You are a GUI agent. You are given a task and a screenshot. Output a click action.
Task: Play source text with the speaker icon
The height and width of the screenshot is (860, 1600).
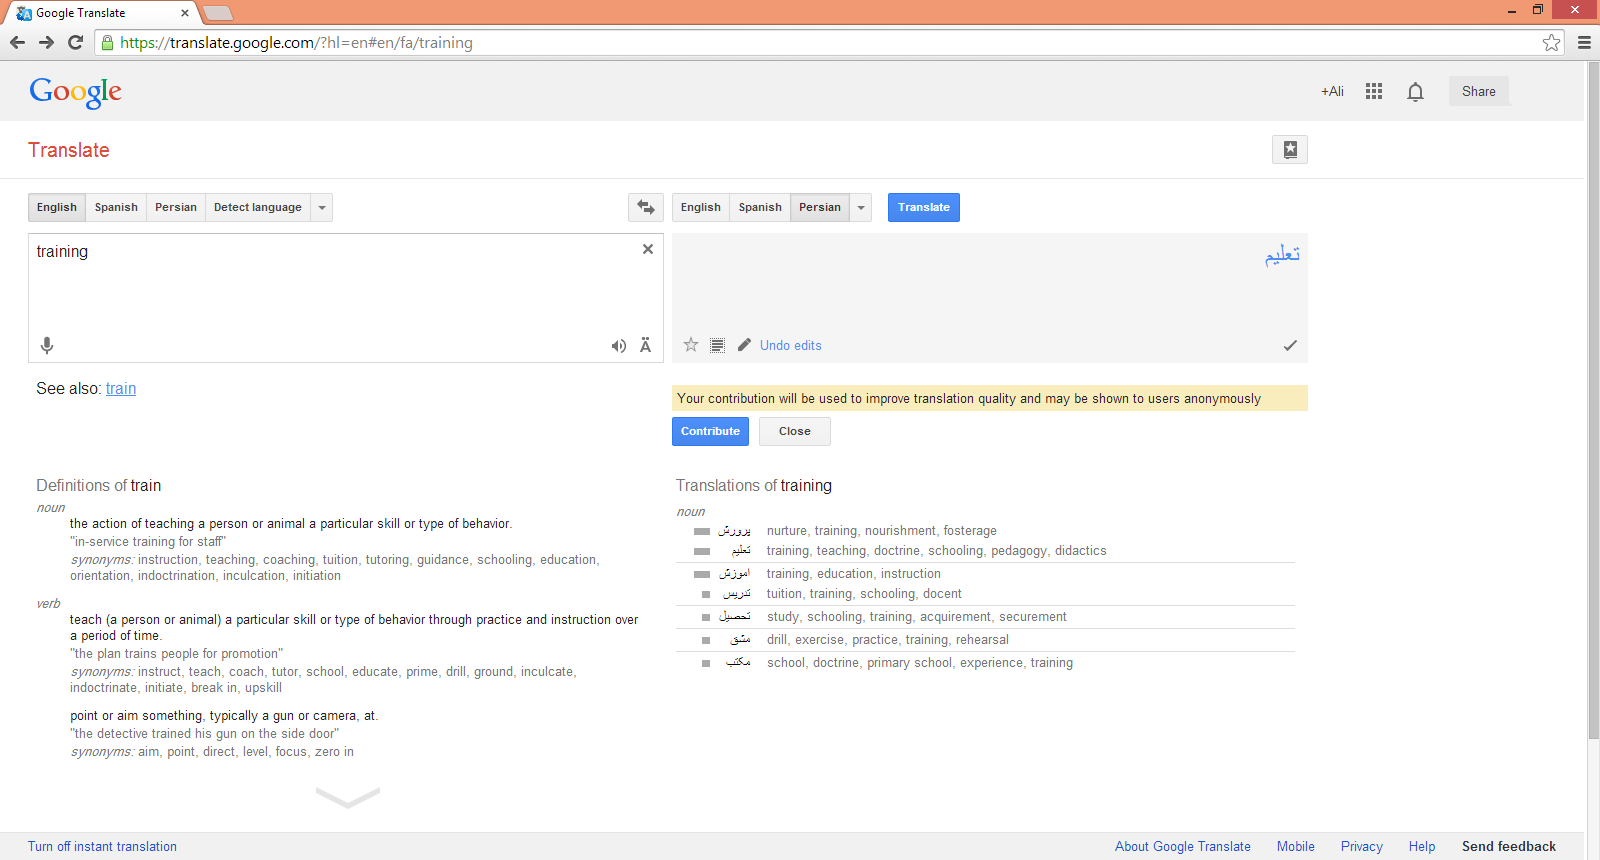coord(619,346)
